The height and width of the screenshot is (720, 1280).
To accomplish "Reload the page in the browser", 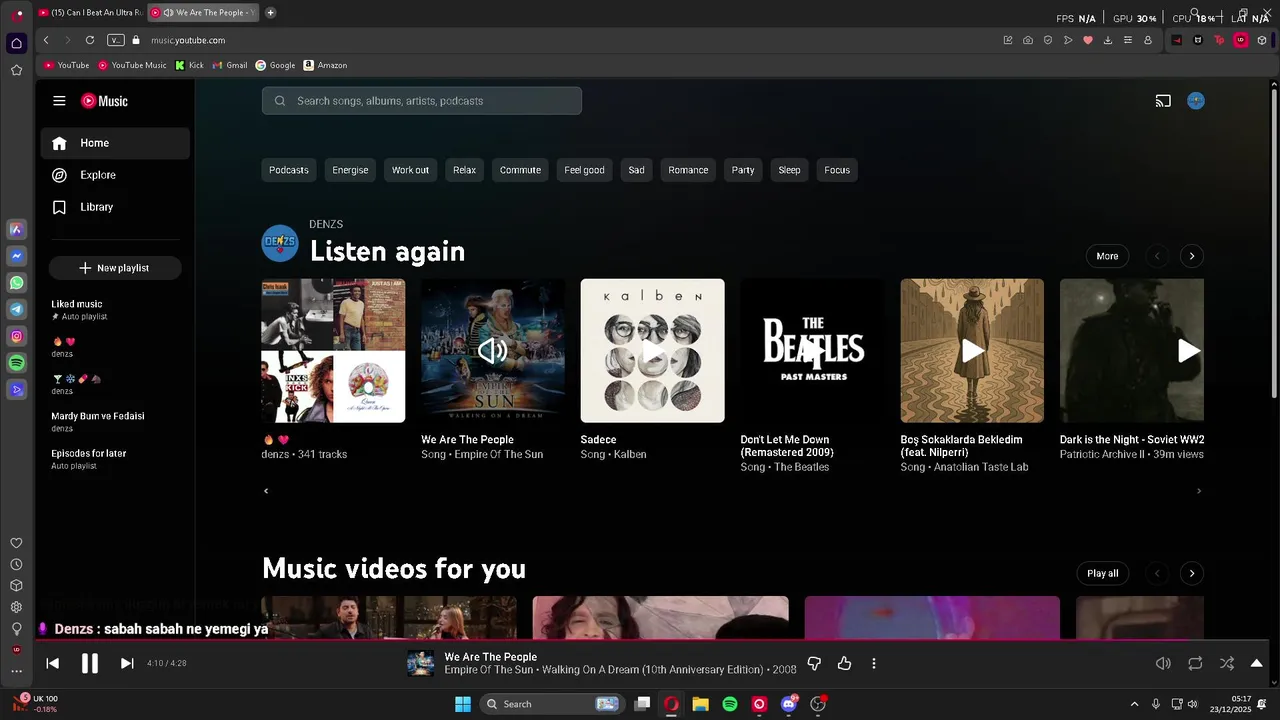I will tap(90, 40).
